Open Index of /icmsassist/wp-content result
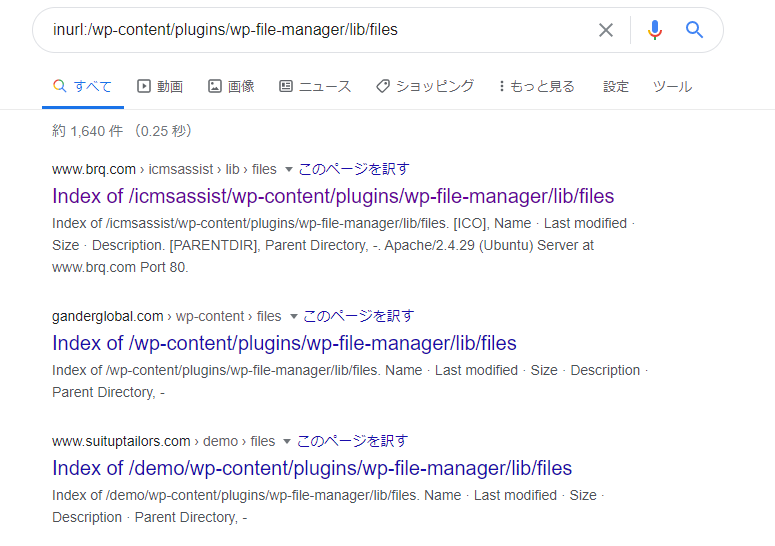This screenshot has width=775, height=546. 333,196
